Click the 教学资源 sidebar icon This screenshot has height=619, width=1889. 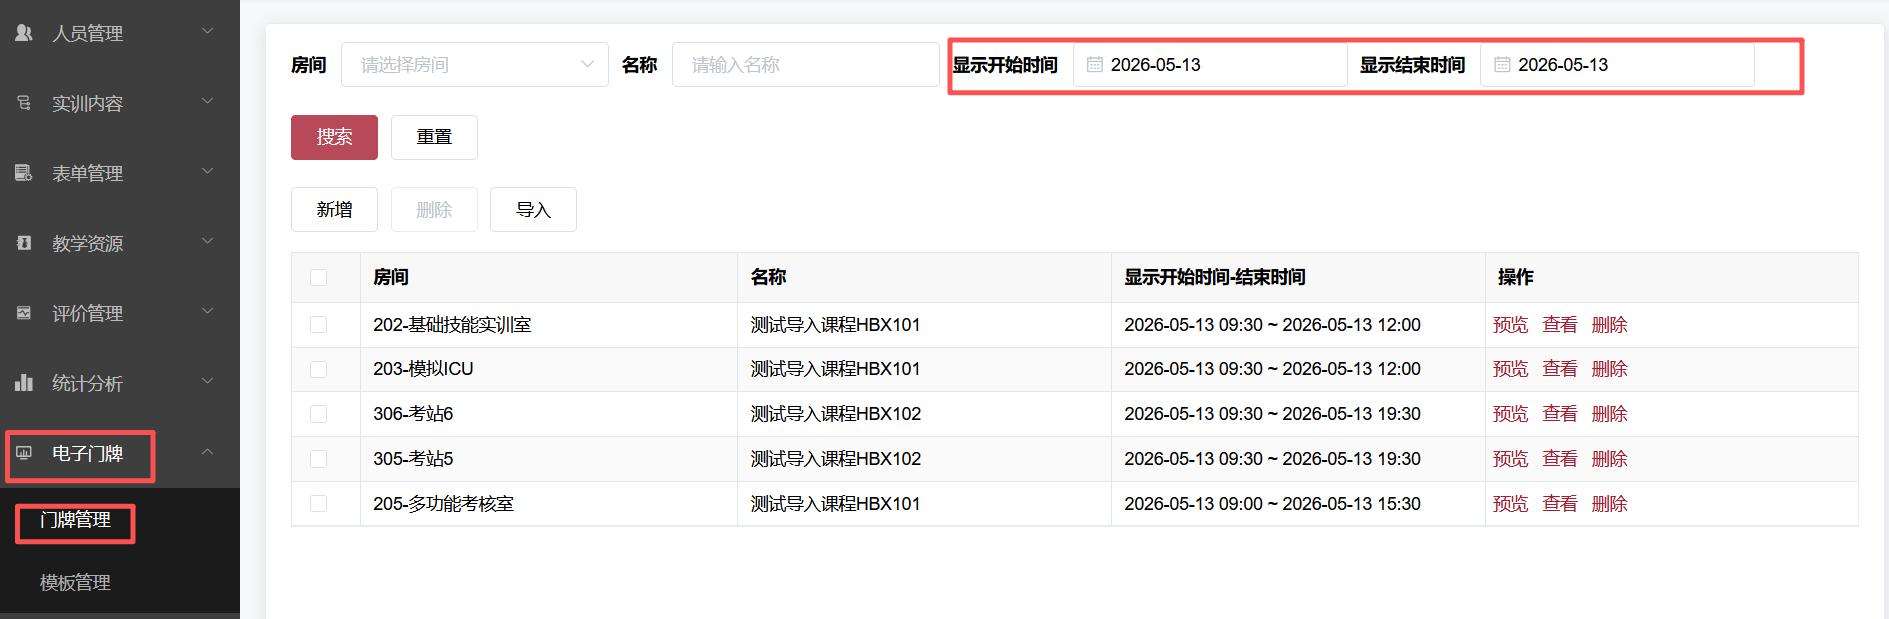tap(24, 243)
